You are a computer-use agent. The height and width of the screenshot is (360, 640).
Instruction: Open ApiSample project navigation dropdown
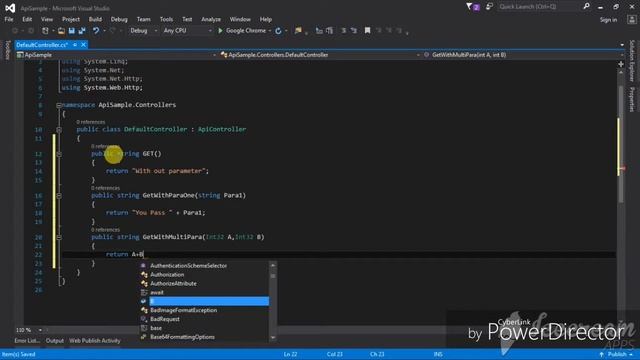pos(117,55)
